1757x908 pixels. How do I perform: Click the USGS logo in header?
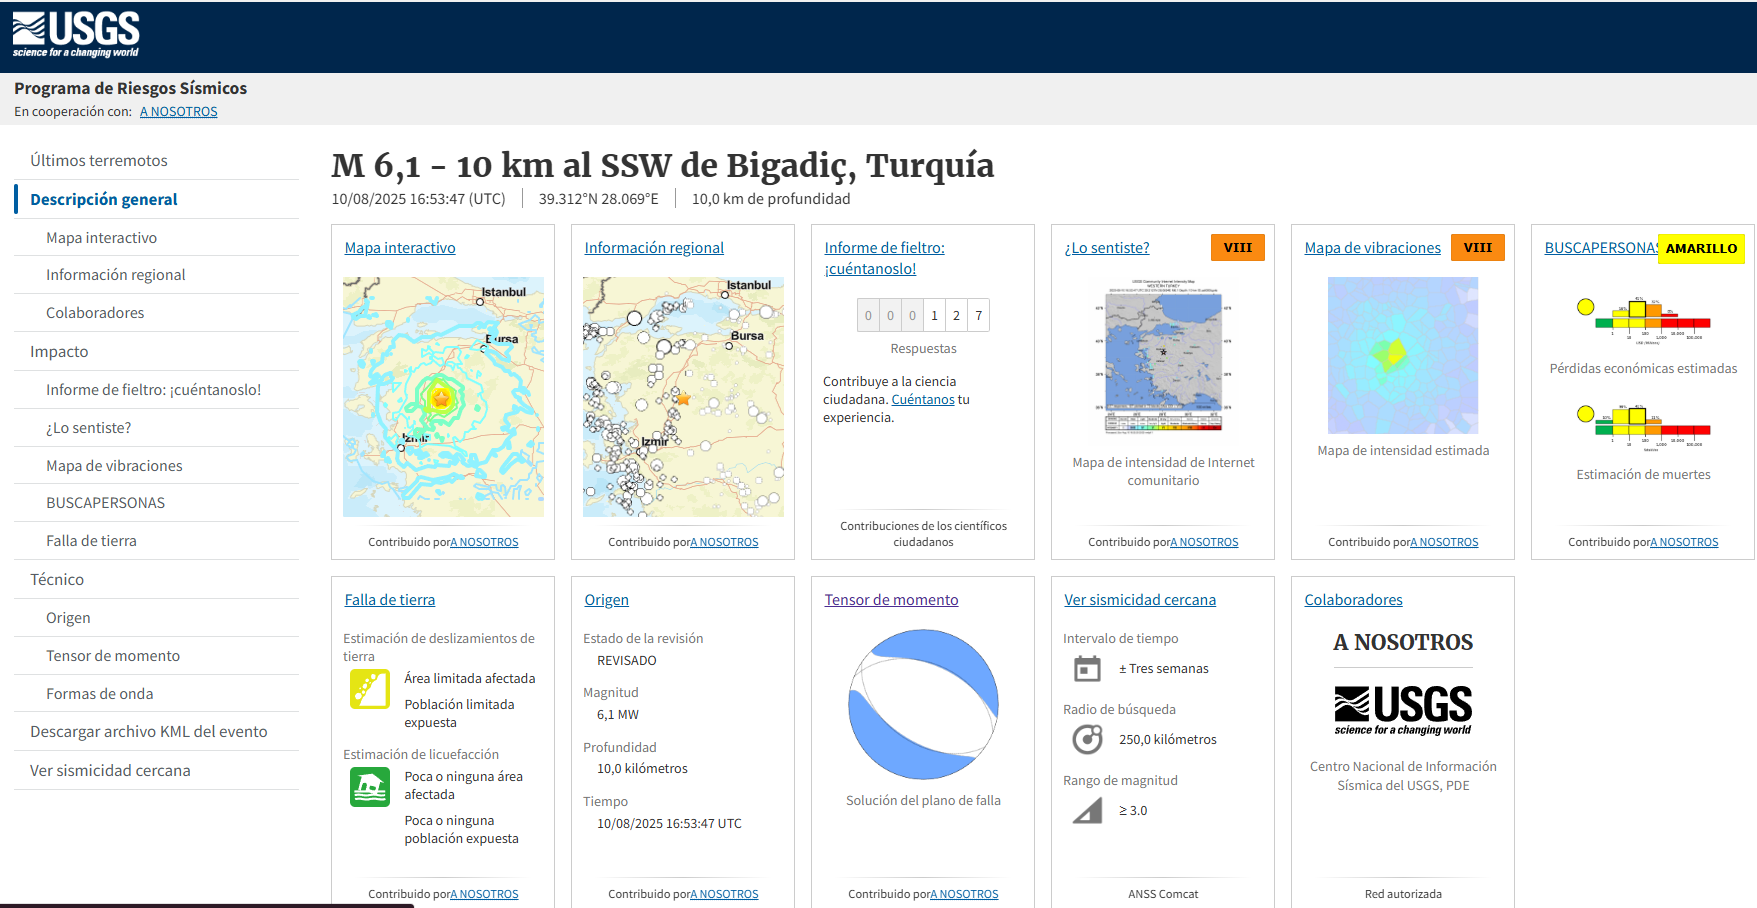(x=76, y=35)
